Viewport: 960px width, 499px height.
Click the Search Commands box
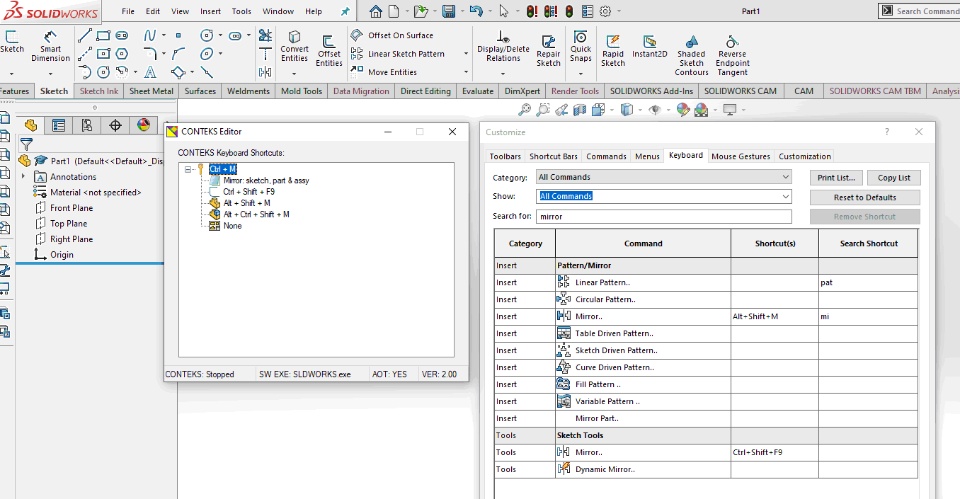919,11
